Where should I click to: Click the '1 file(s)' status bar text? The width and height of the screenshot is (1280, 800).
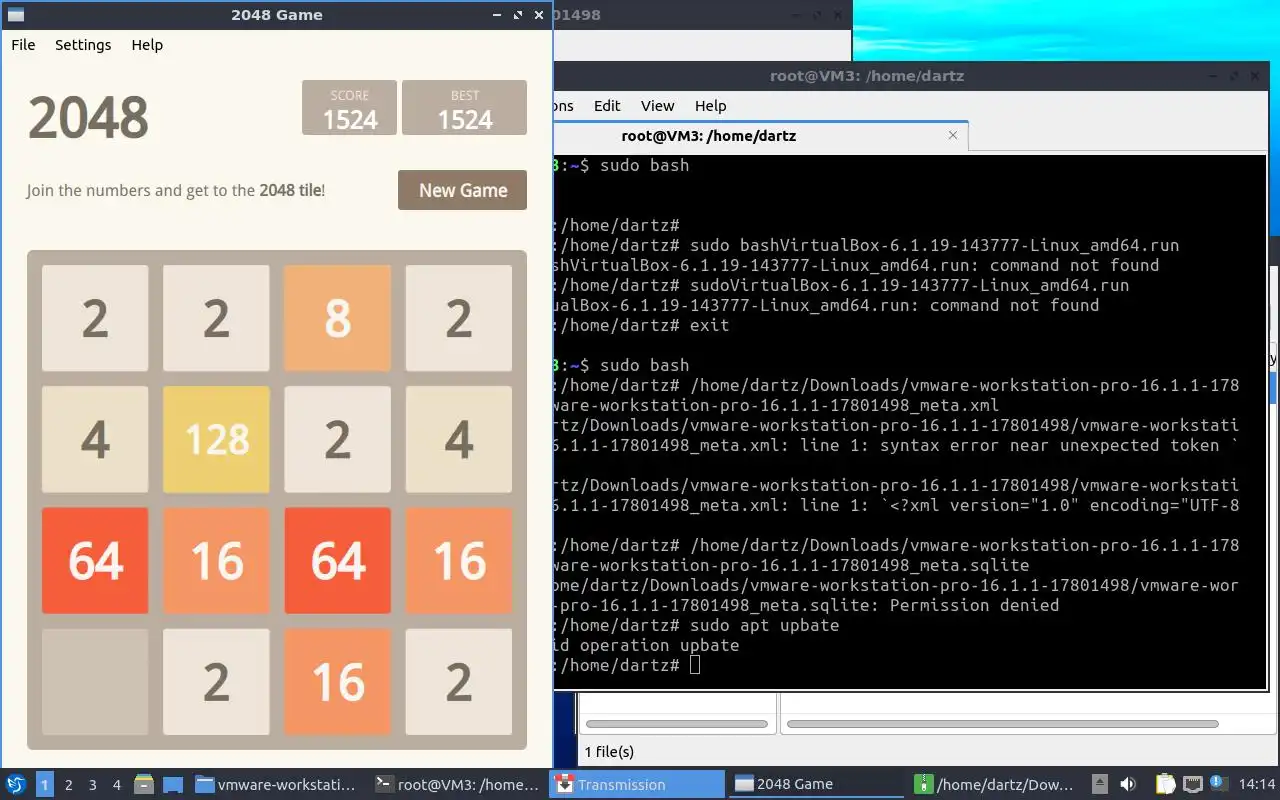(609, 751)
